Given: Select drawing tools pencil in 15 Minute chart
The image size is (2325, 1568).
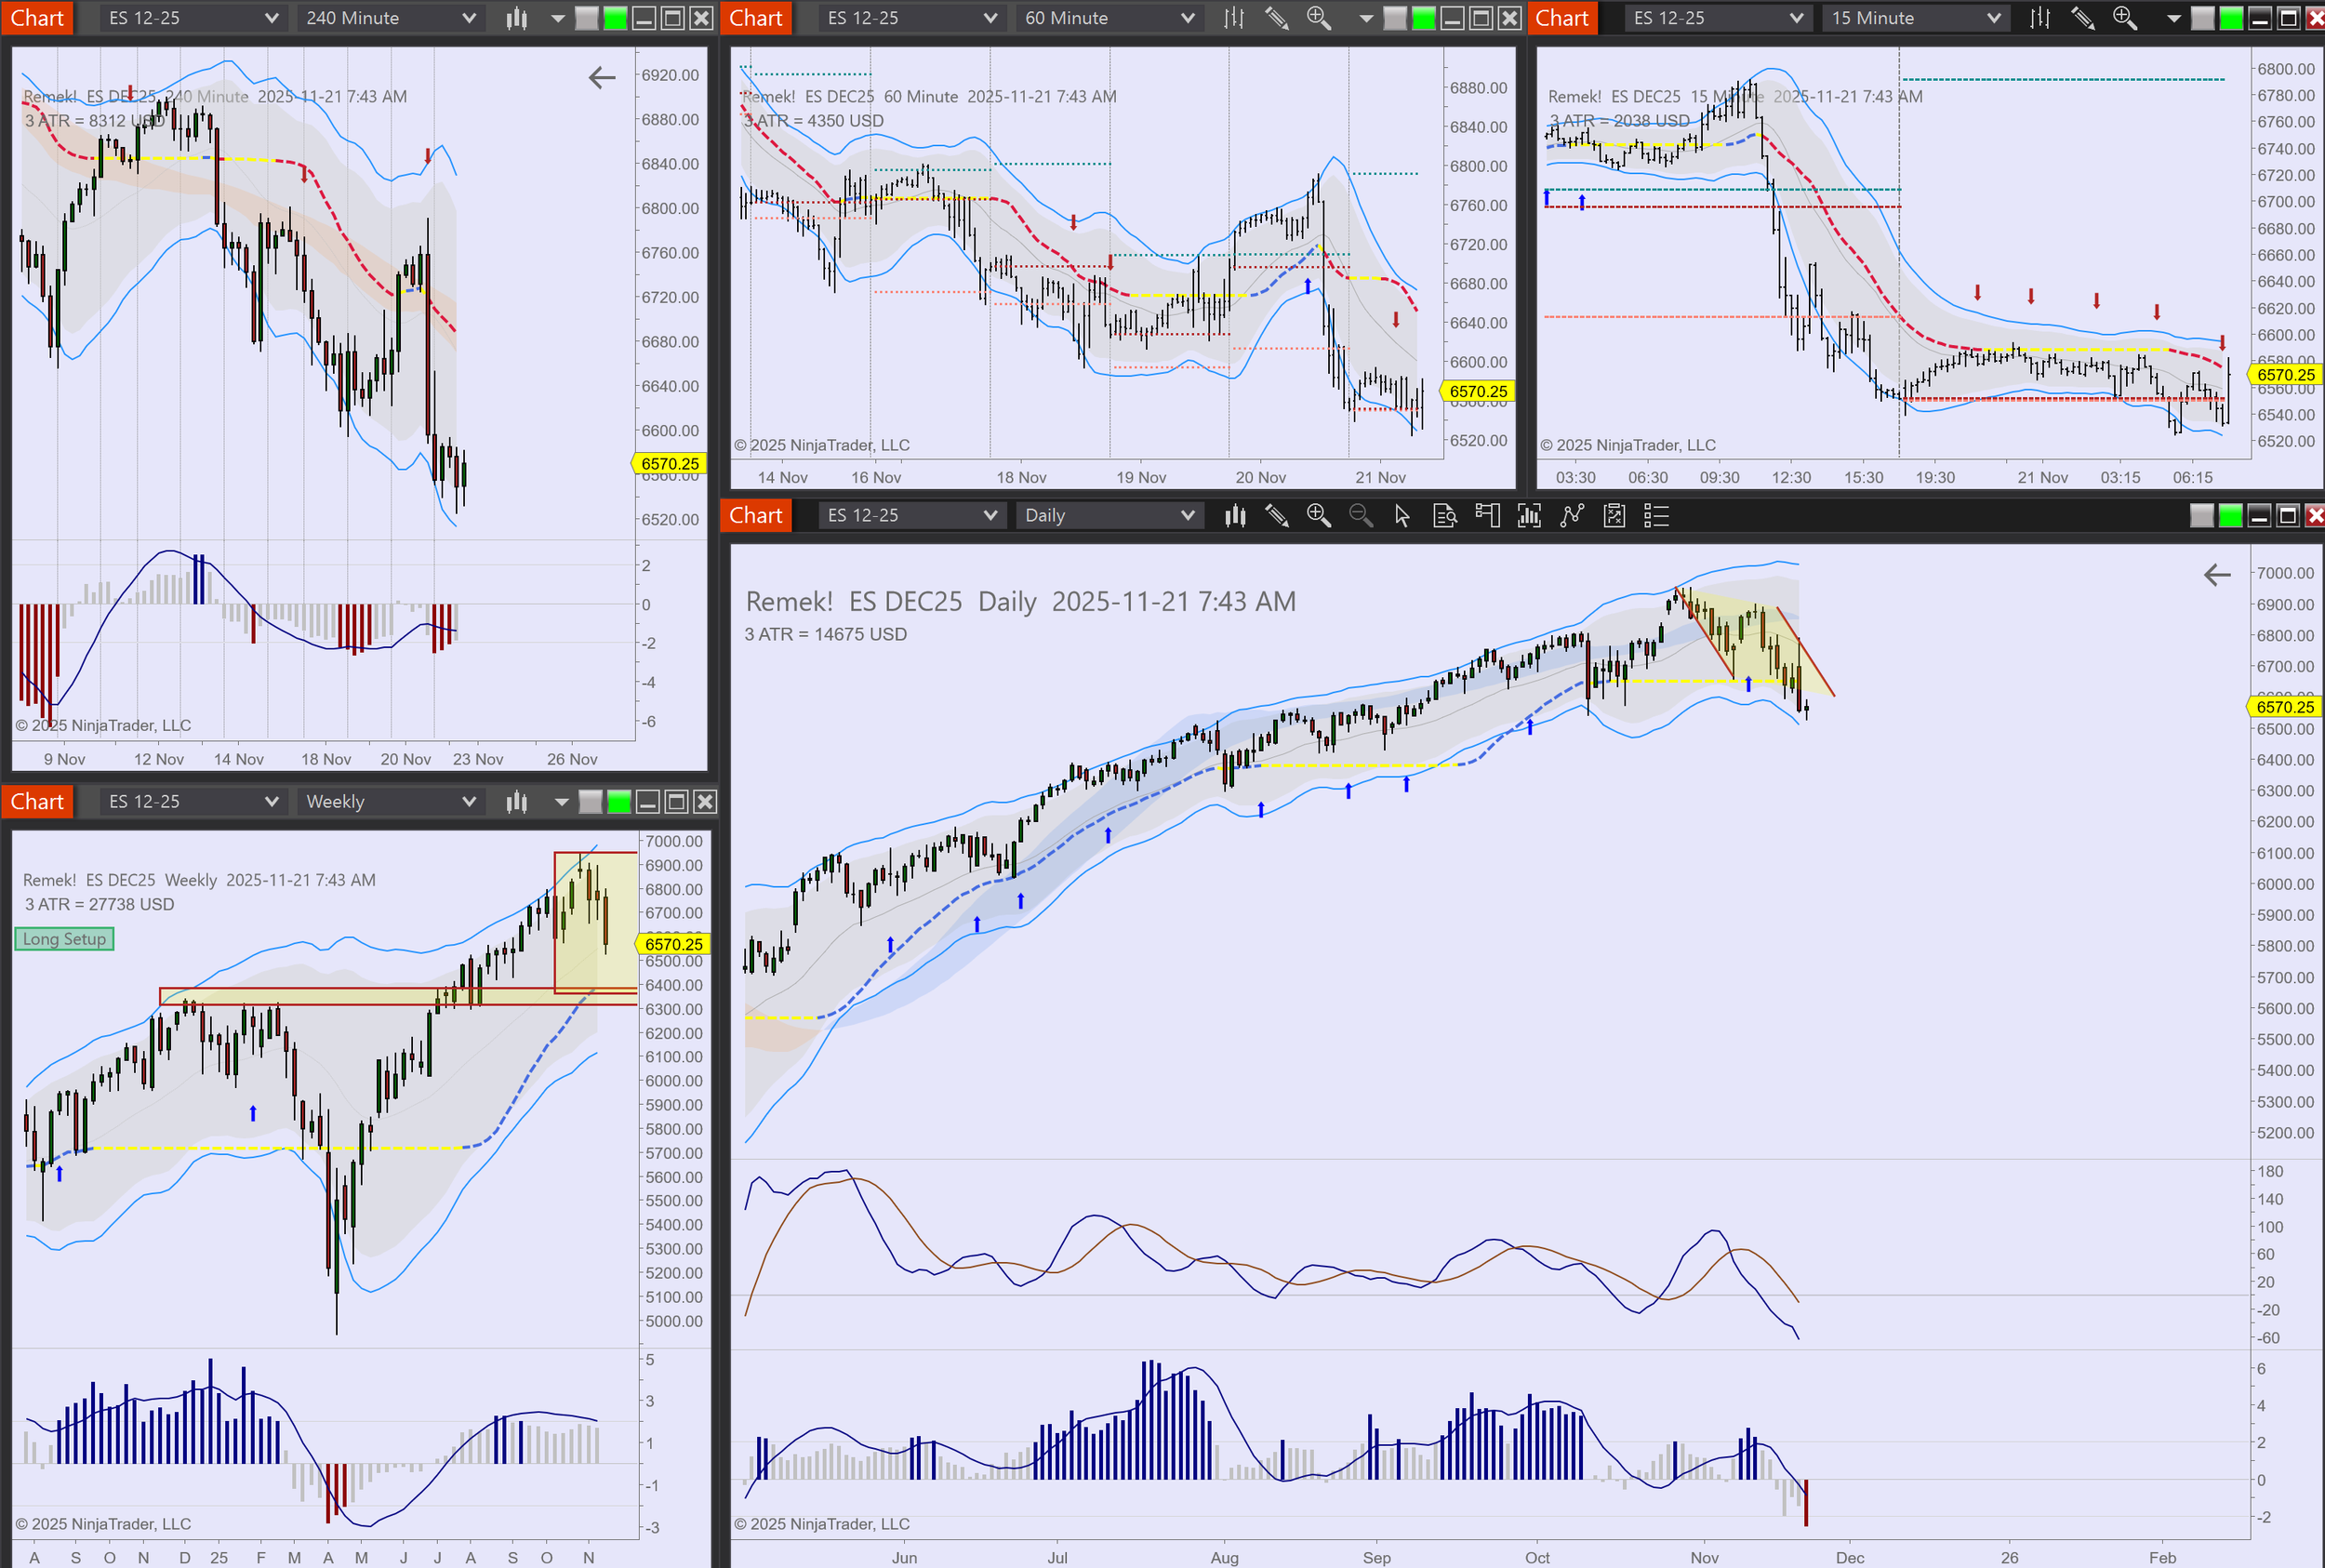Looking at the screenshot, I should [2083, 18].
